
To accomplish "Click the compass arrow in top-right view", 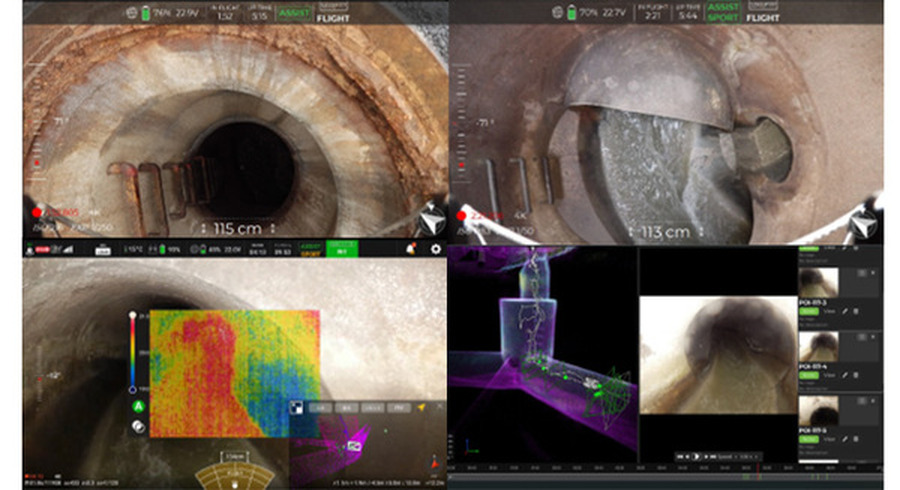I will click(x=863, y=224).
